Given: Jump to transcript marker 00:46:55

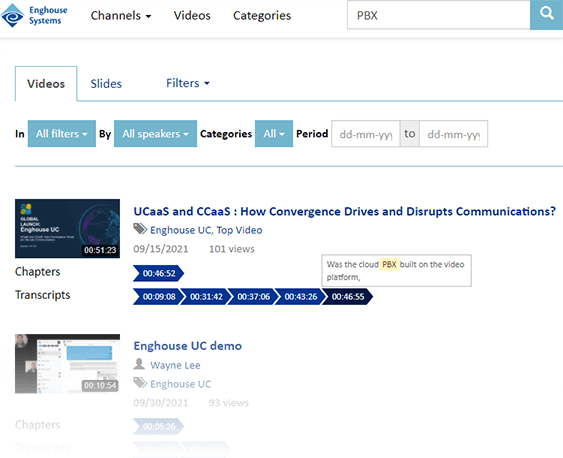Looking at the screenshot, I should (x=348, y=297).
